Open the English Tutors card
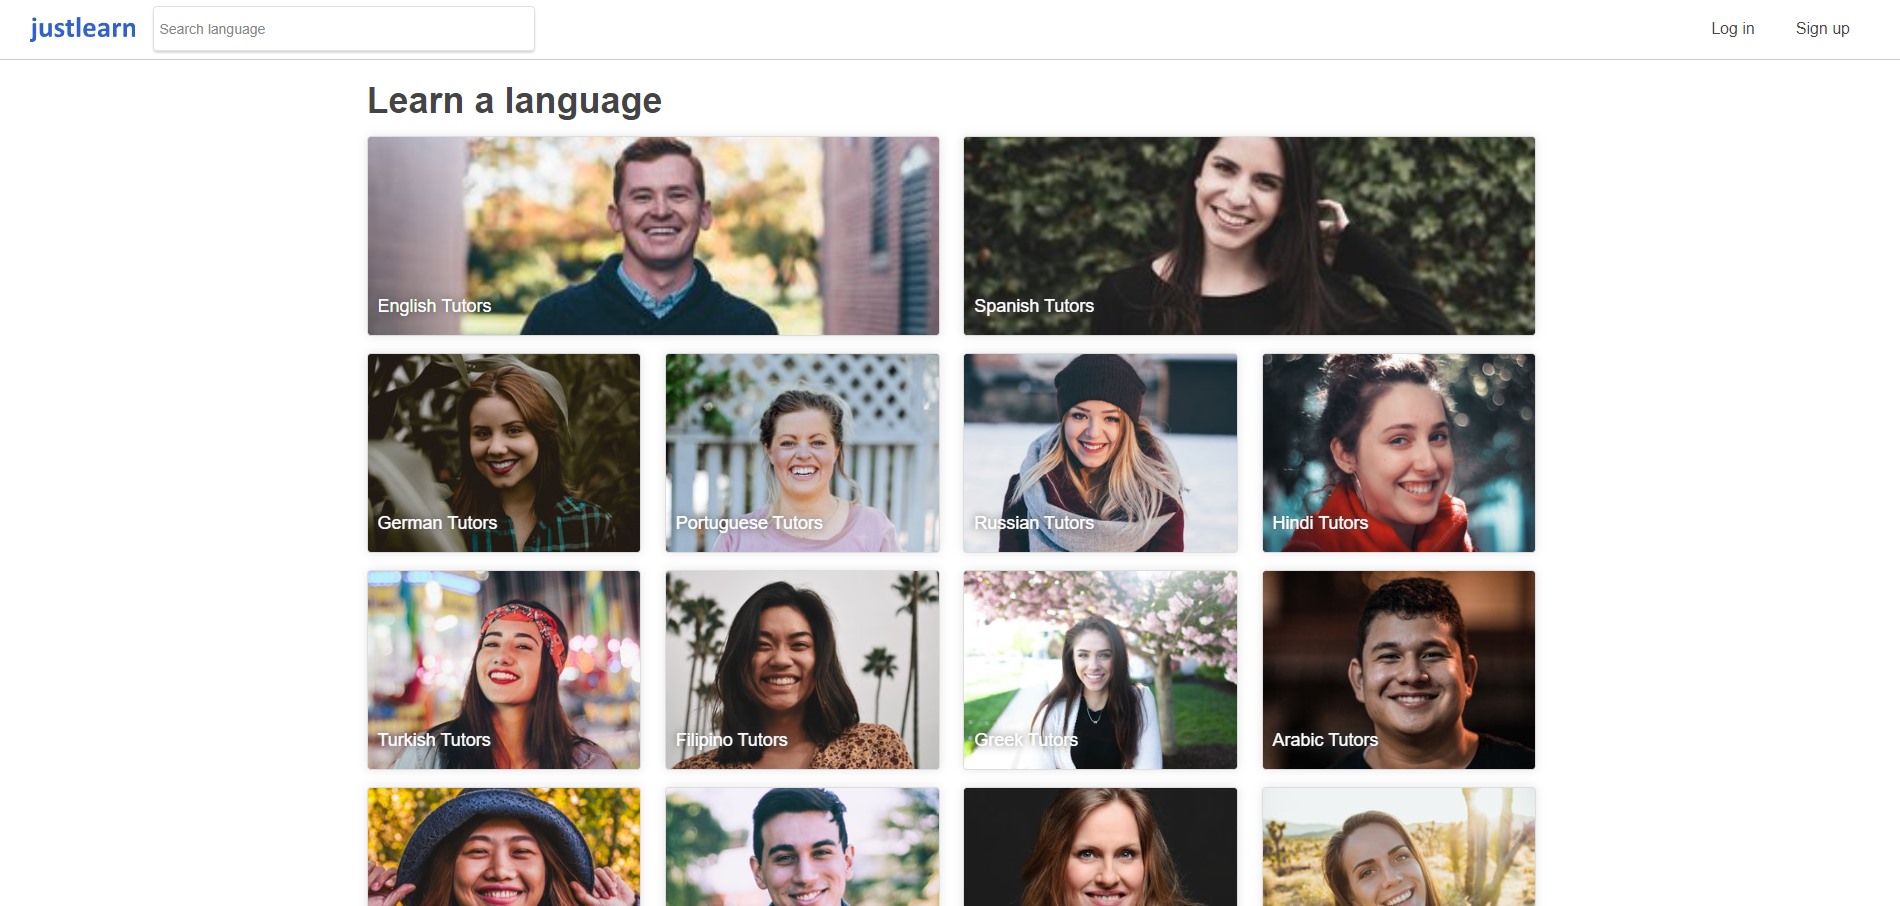Image resolution: width=1900 pixels, height=906 pixels. pyautogui.click(x=653, y=236)
